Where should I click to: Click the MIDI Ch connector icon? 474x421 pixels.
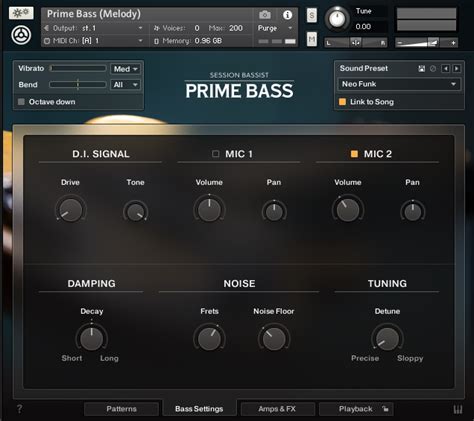click(x=47, y=41)
